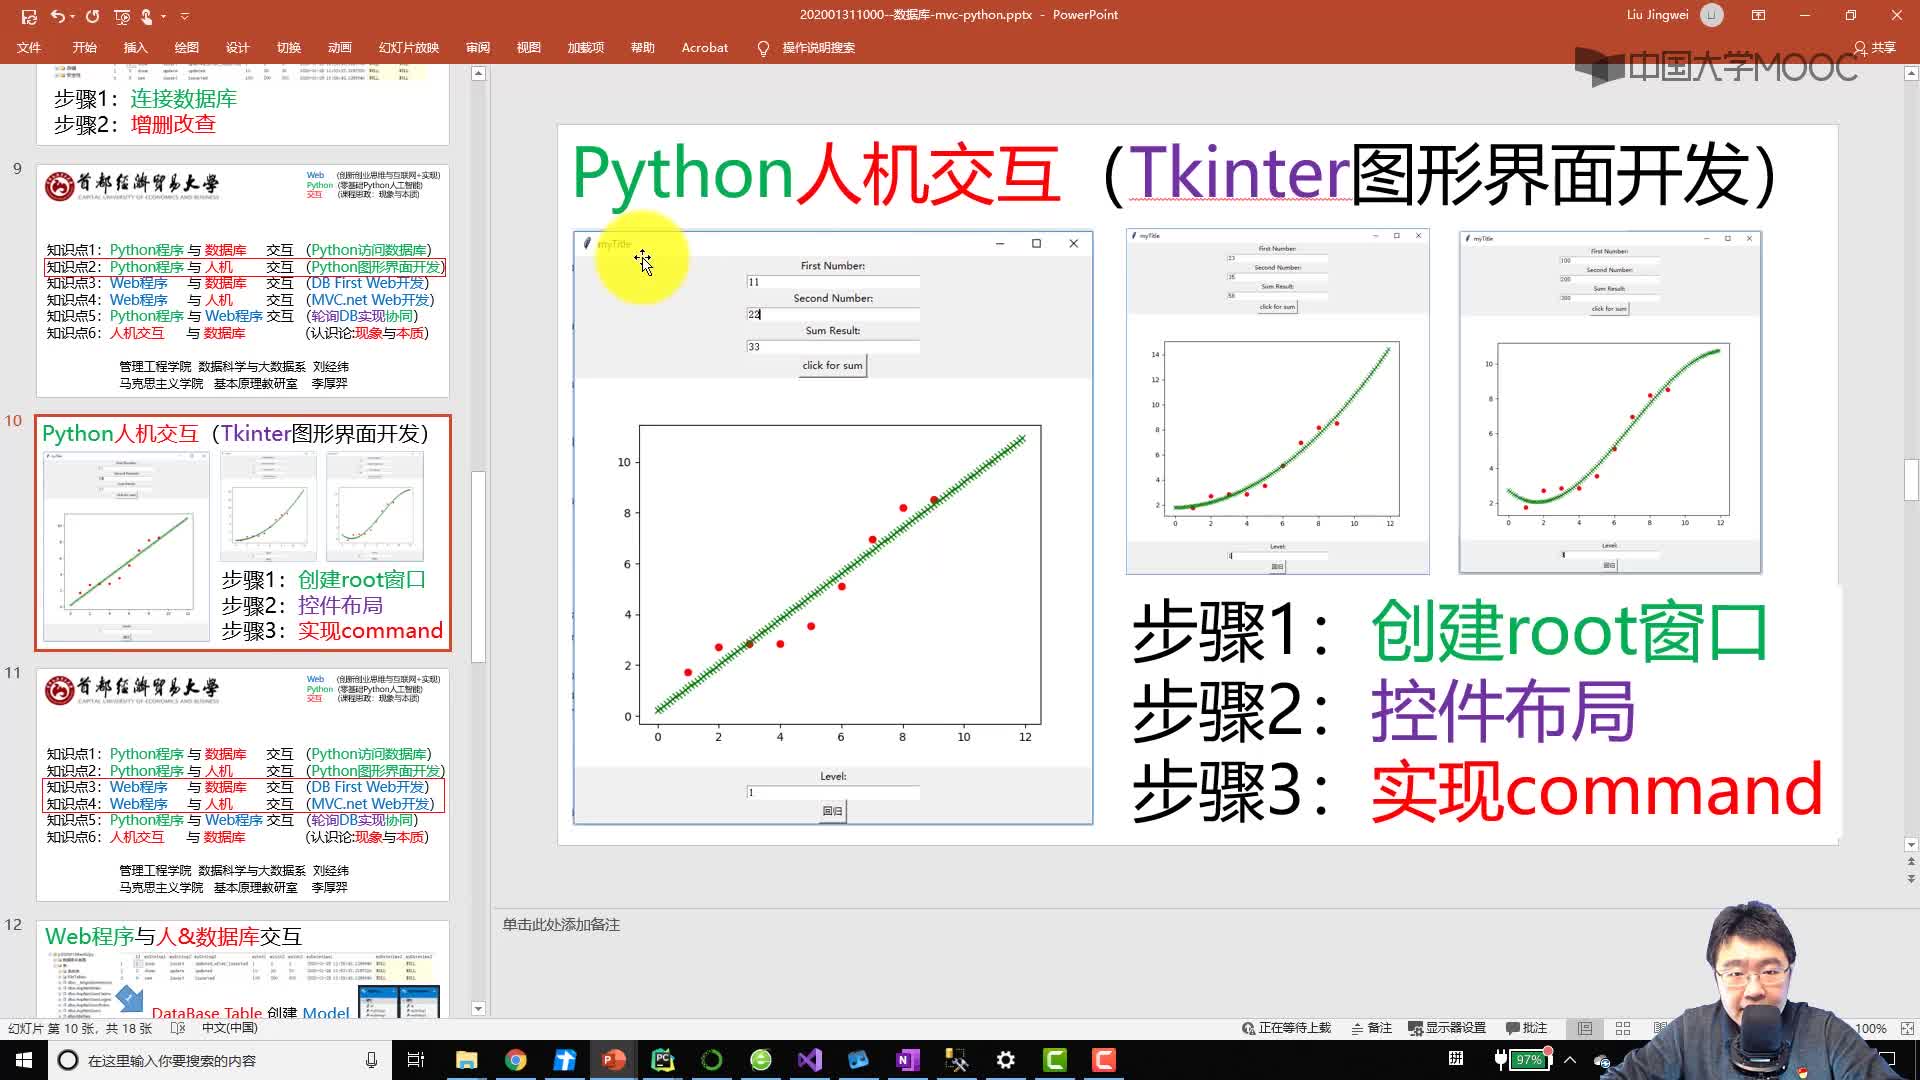
Task: Switch to the 开始 ribbon tab
Action: coord(84,47)
